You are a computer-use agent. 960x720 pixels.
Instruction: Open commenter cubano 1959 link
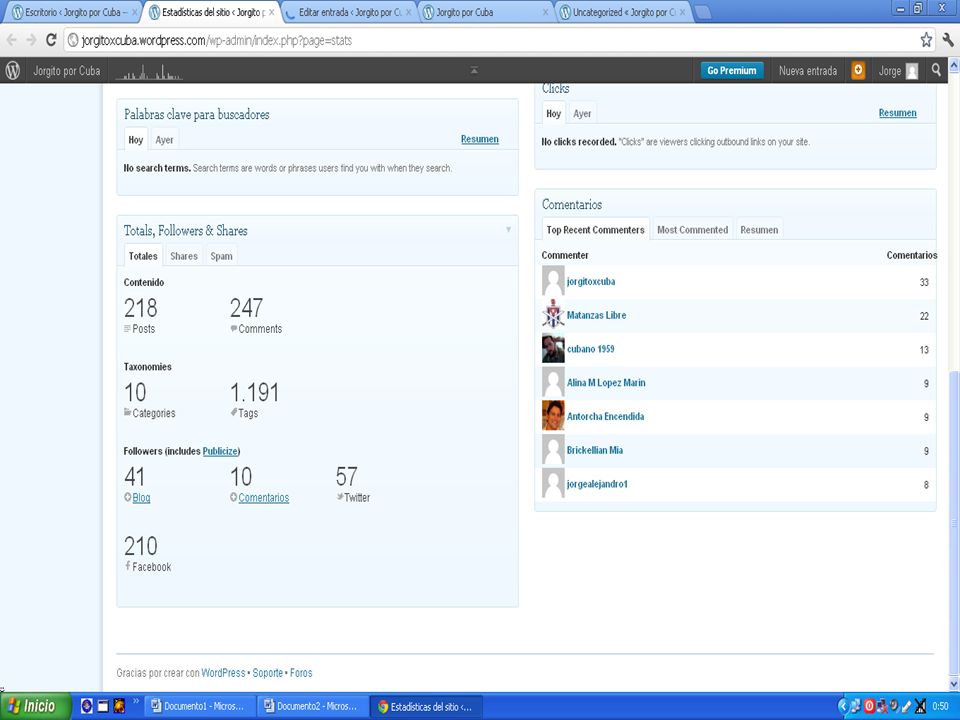tap(590, 349)
